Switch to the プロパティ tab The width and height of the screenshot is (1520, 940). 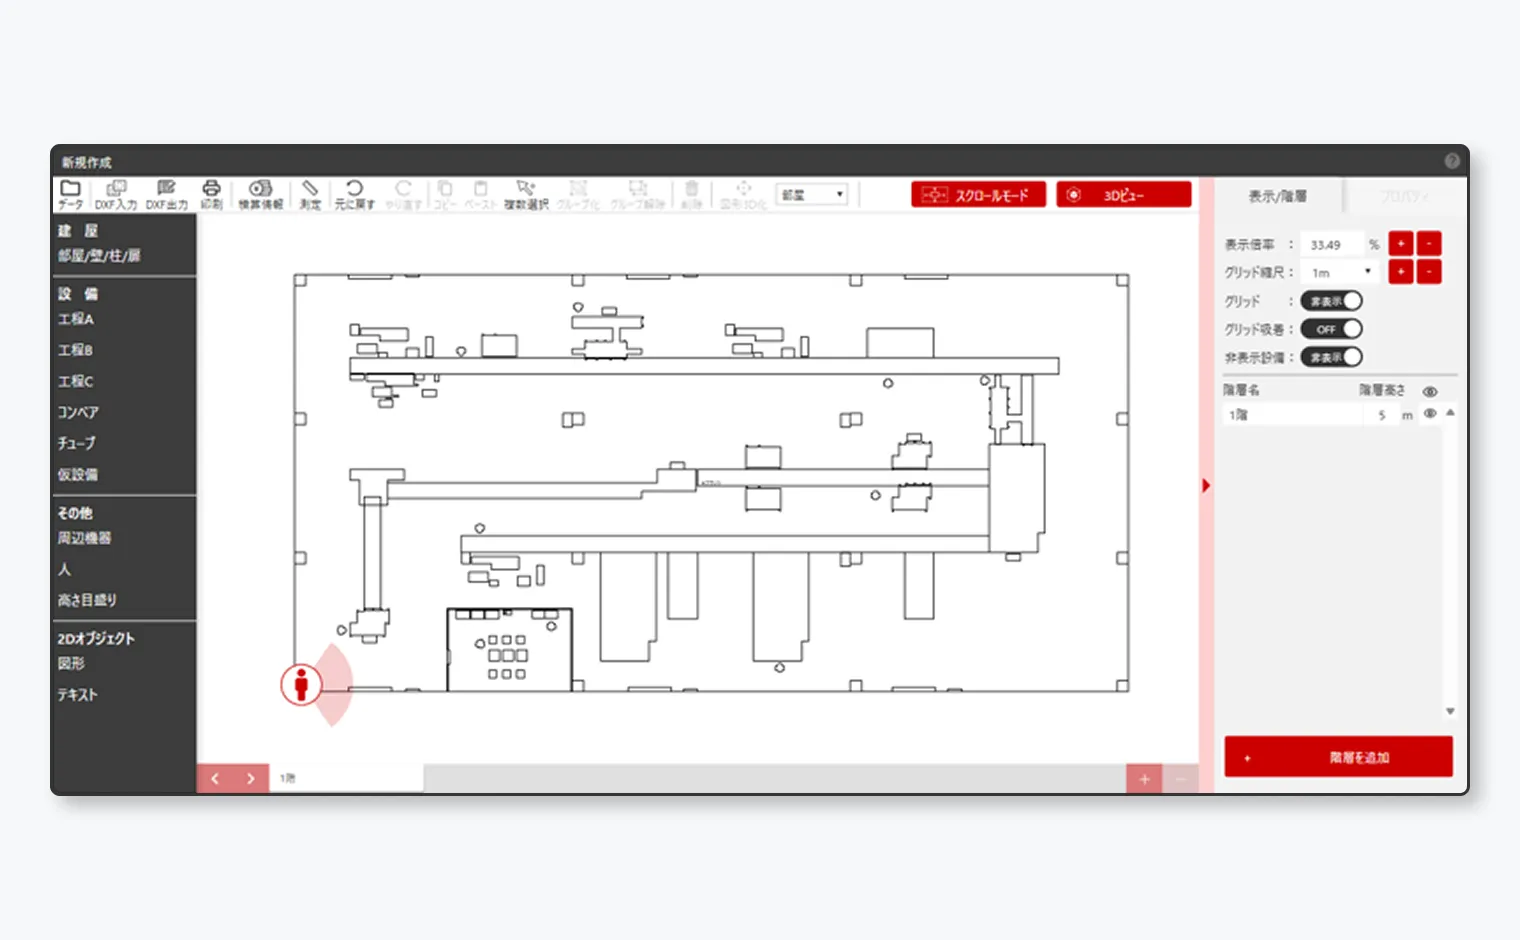point(1404,196)
